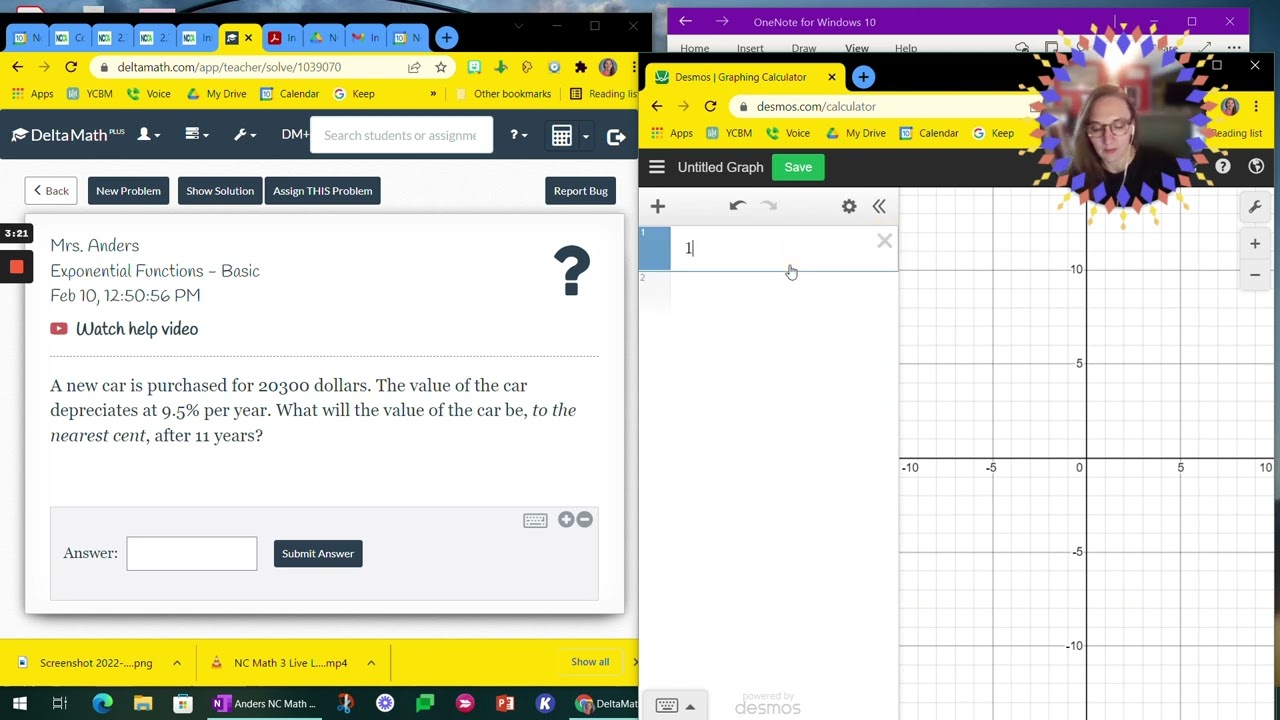Viewport: 1280px width, 720px height.
Task: Click Assign THIS Problem button
Action: pyautogui.click(x=322, y=191)
